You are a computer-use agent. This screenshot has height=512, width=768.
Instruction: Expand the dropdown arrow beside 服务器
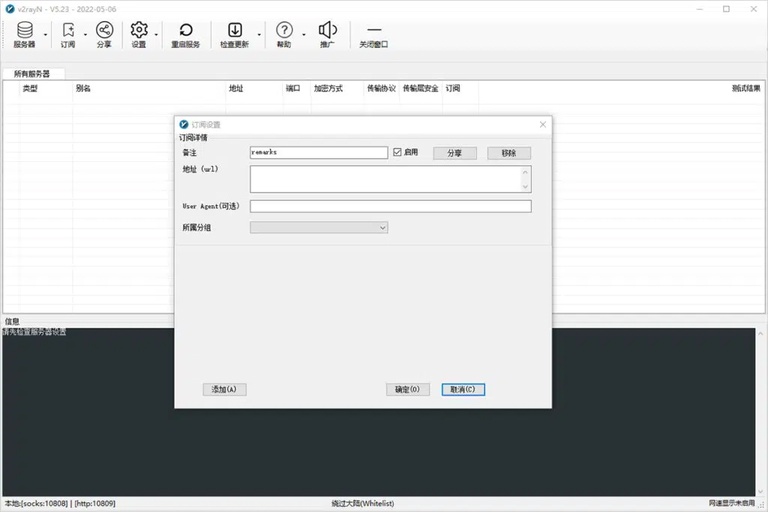pyautogui.click(x=43, y=35)
